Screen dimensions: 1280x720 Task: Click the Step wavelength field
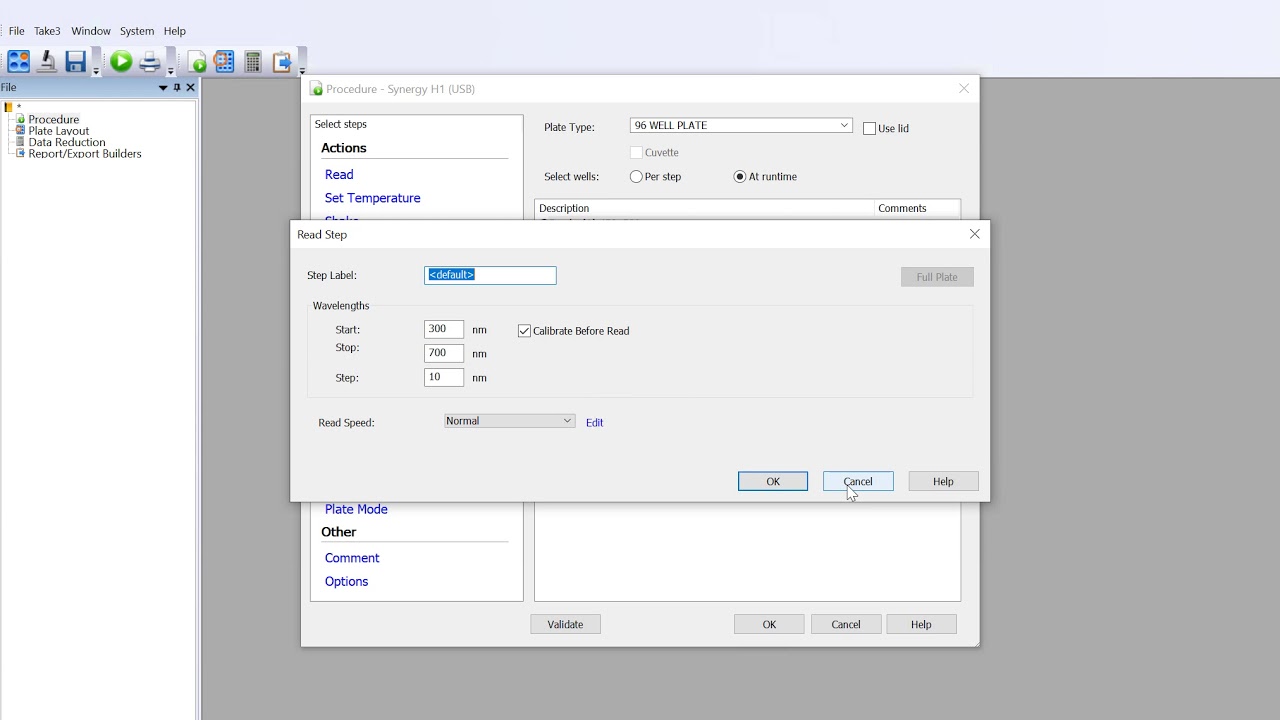444,377
